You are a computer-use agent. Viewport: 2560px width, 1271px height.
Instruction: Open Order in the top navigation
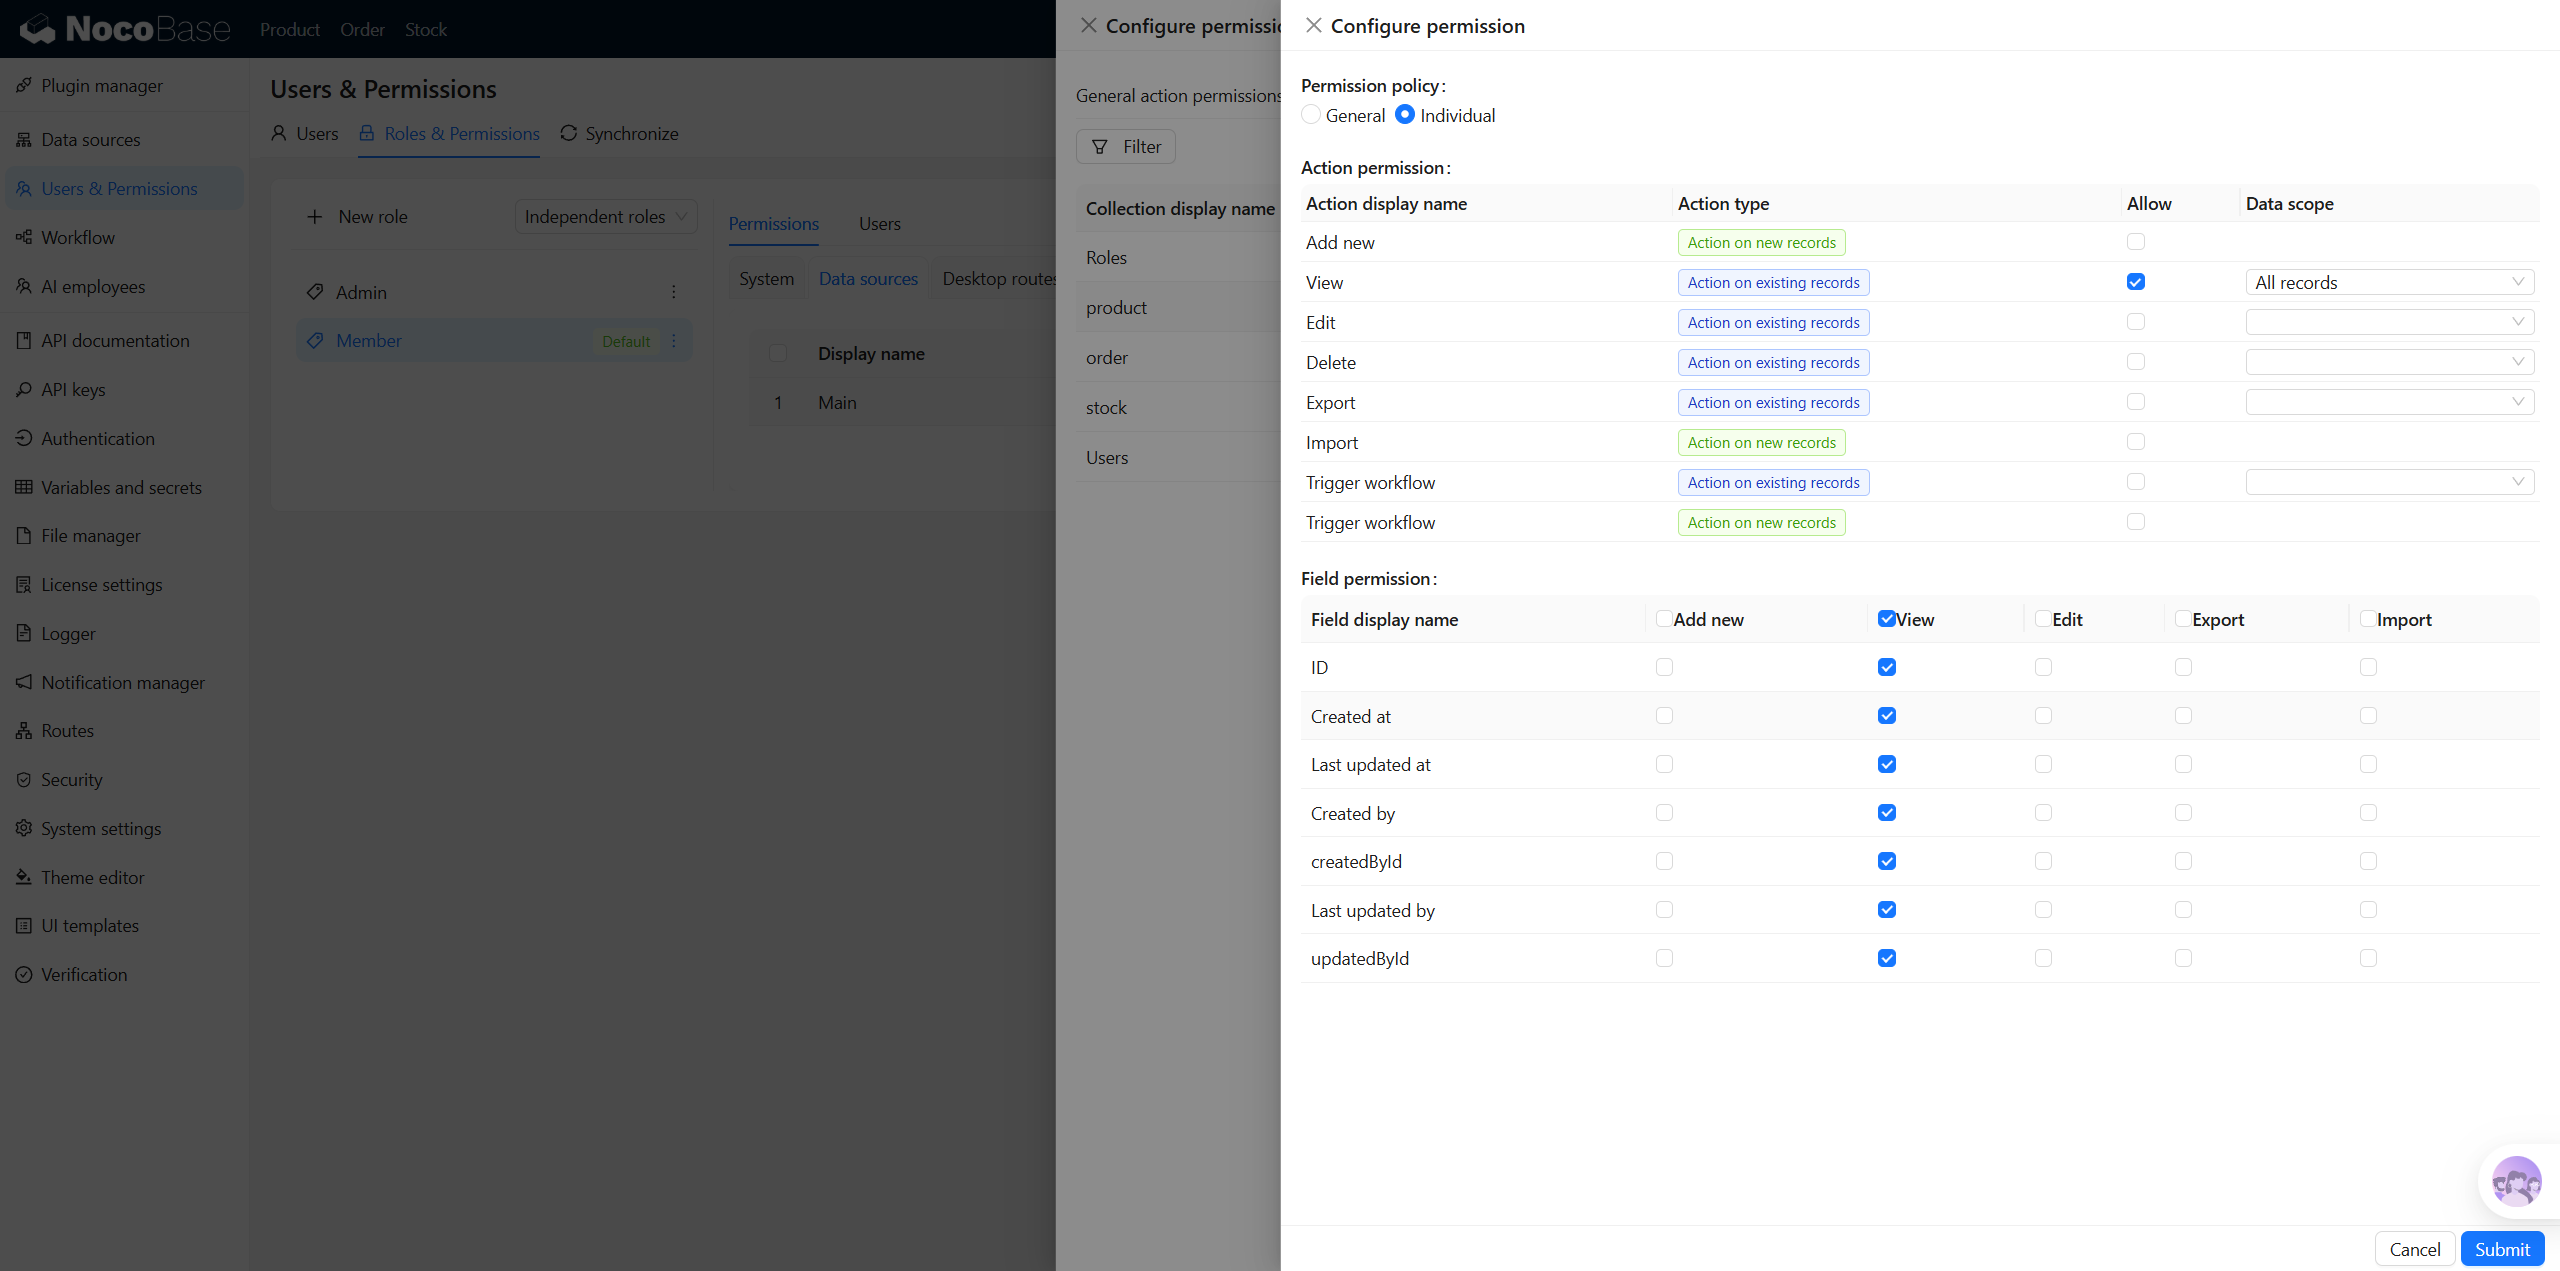coord(362,29)
